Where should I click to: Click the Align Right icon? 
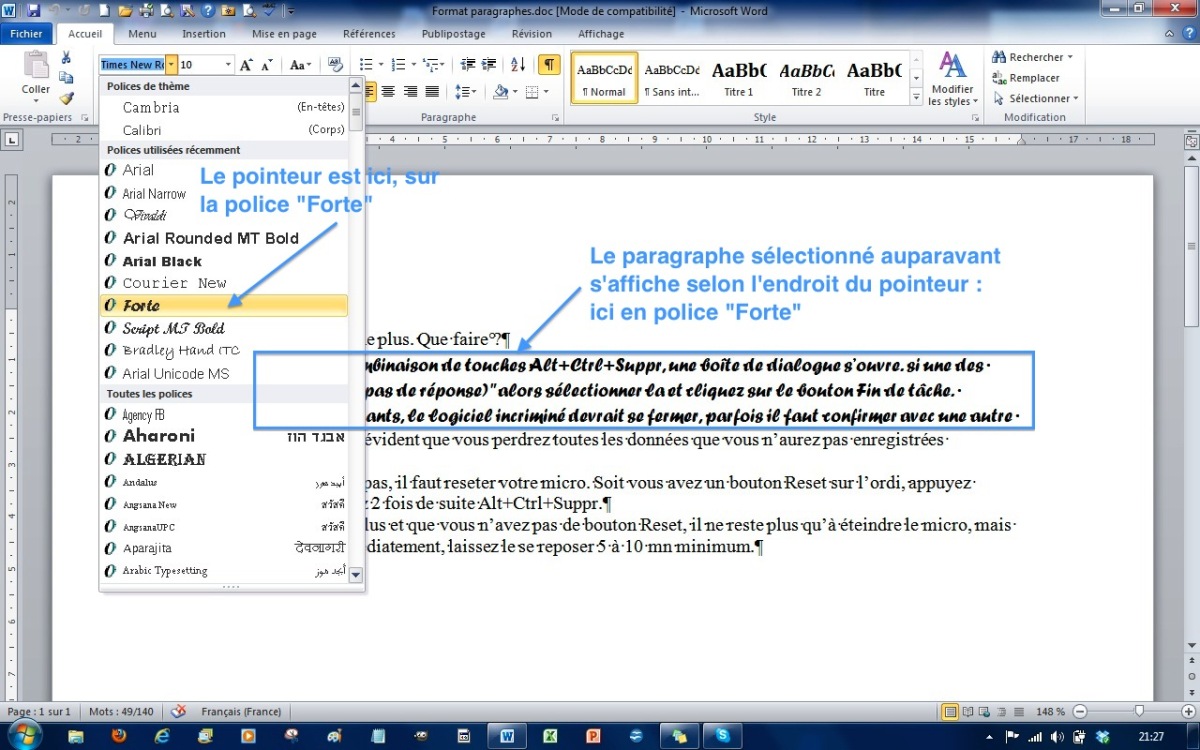(411, 92)
